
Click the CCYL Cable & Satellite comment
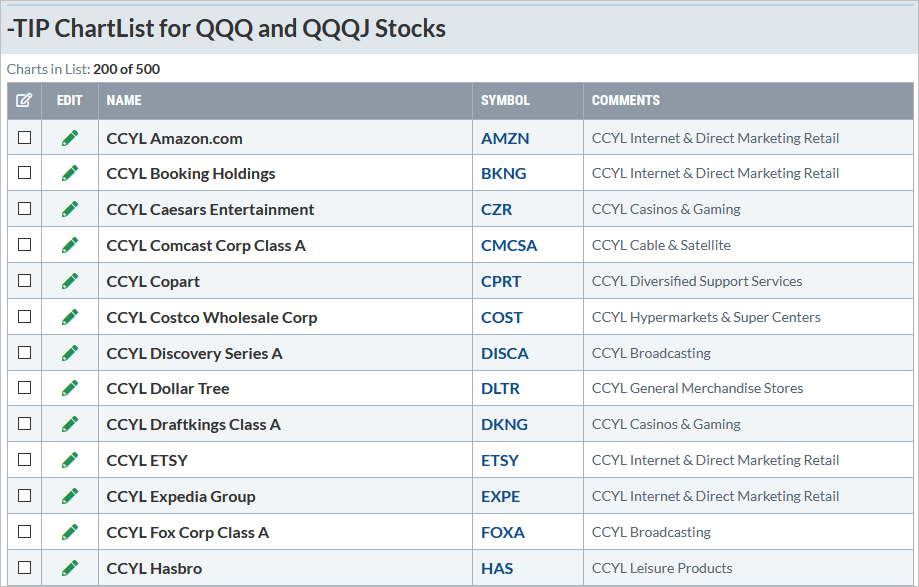point(661,245)
